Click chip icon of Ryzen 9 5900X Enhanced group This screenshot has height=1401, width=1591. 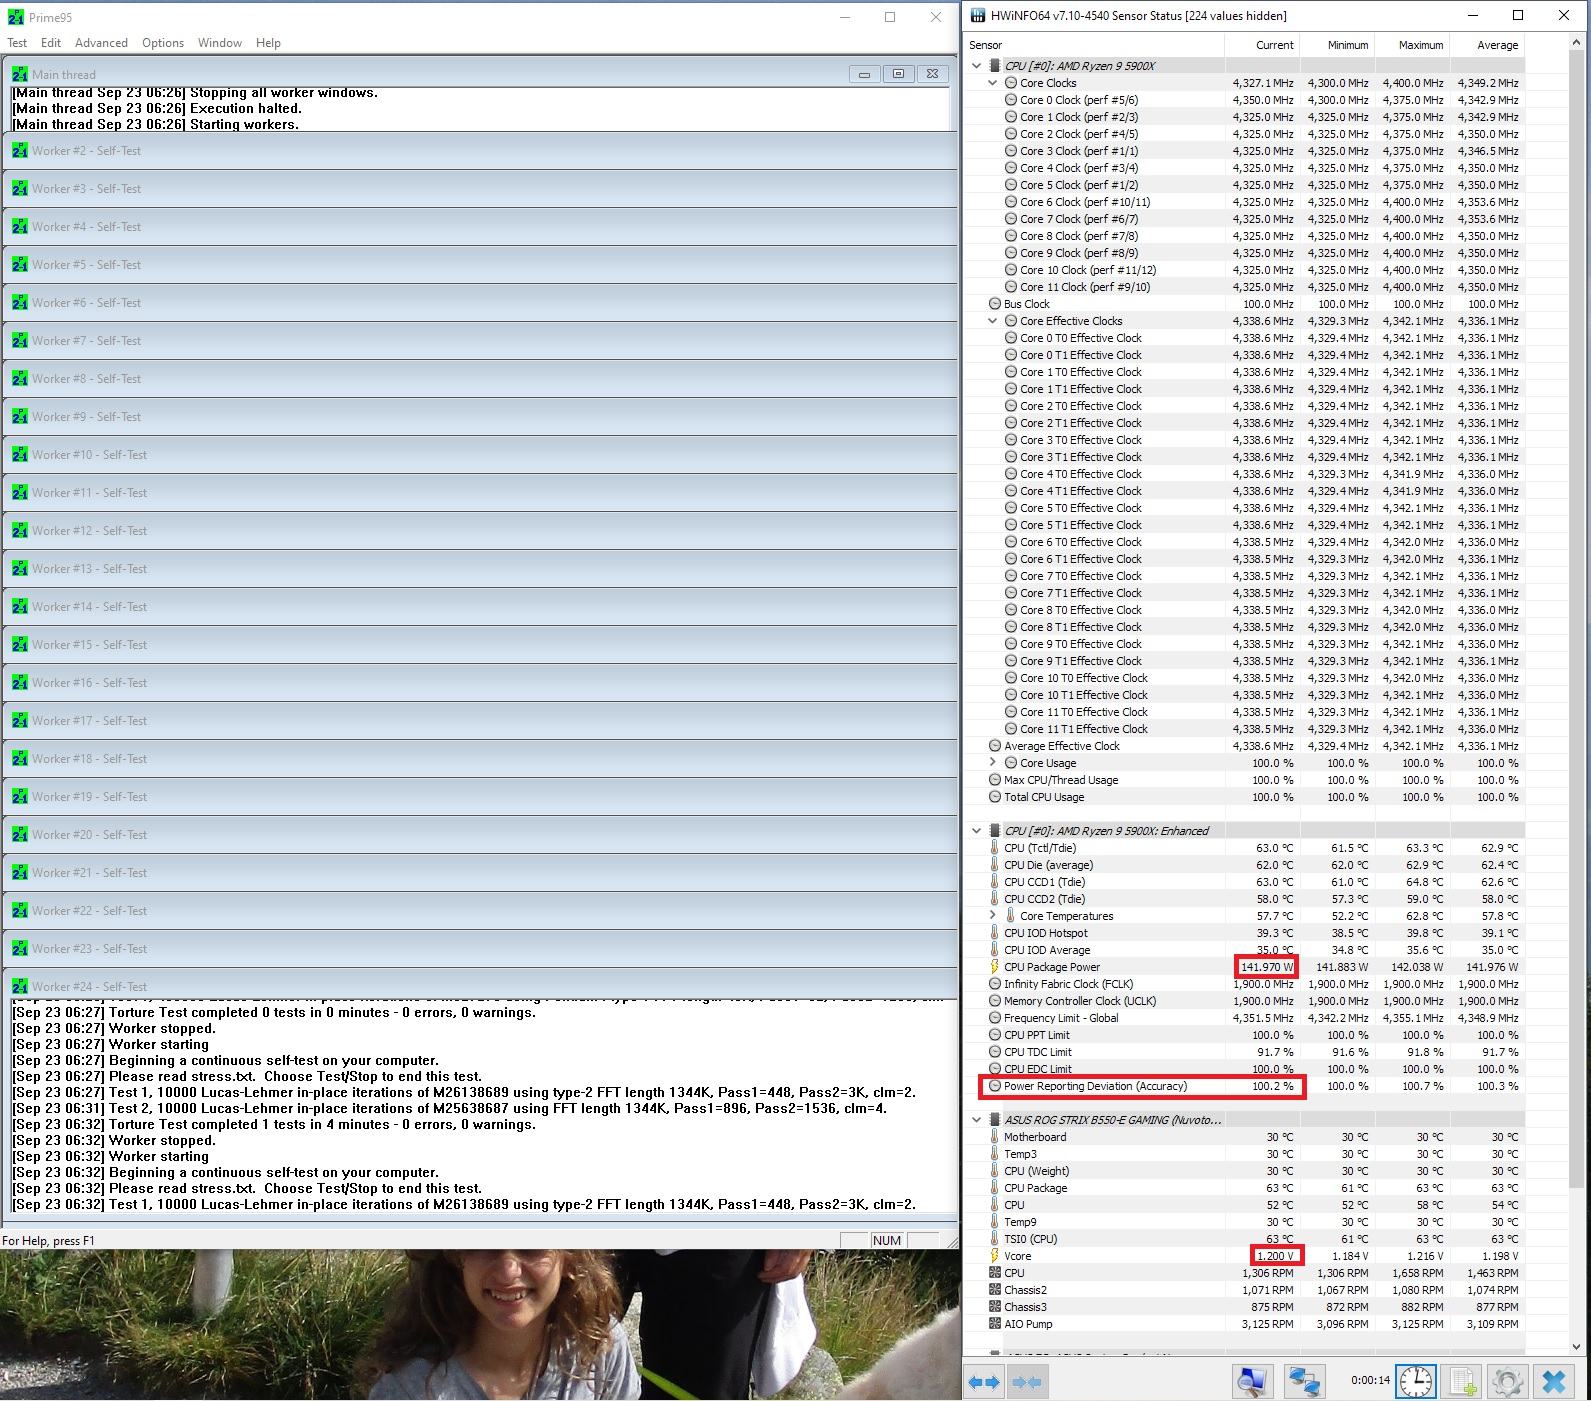point(994,831)
